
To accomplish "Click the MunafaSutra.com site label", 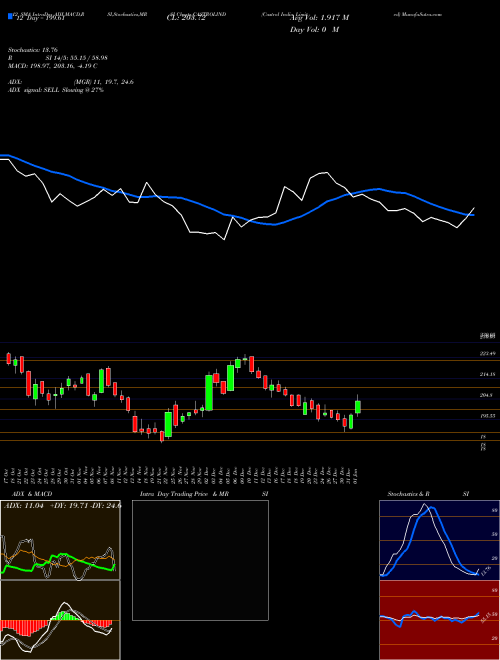I will click(x=421, y=14).
